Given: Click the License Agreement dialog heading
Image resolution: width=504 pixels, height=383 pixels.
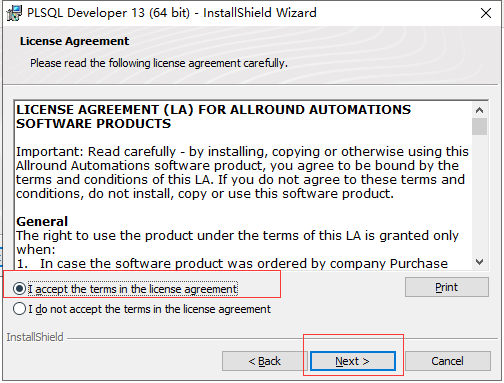Looking at the screenshot, I should 74,41.
